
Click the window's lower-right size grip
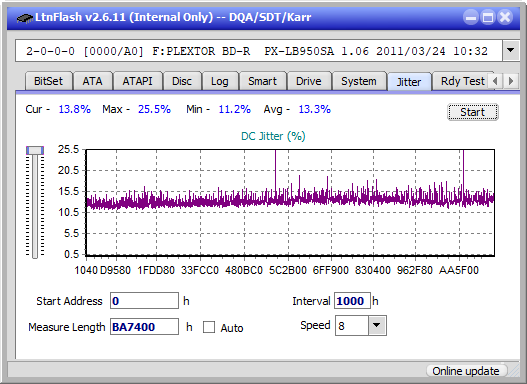coord(513,371)
